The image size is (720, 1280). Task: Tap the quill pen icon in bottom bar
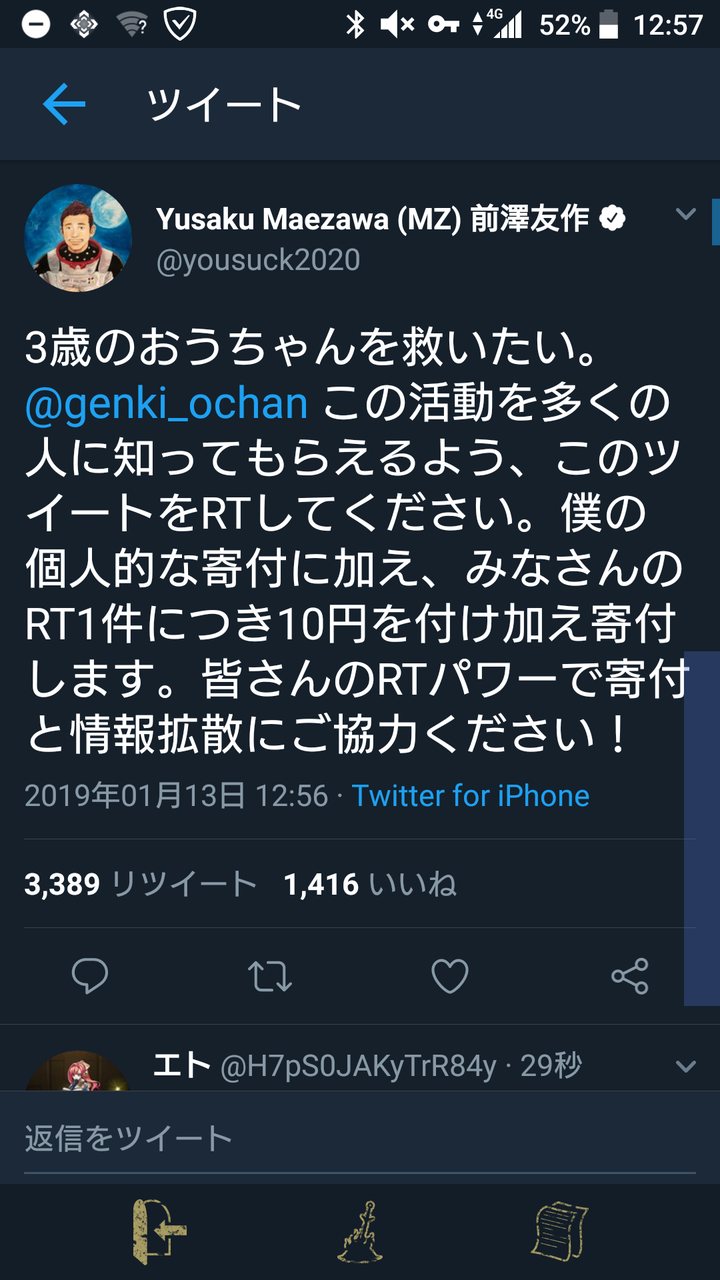pyautogui.click(x=360, y=1232)
